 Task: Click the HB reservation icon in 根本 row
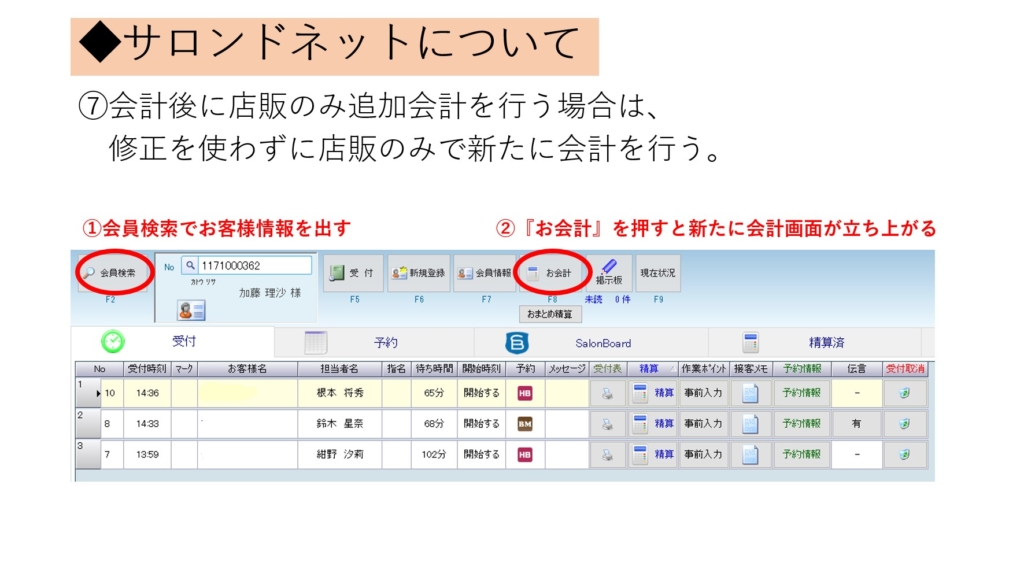(x=525, y=393)
